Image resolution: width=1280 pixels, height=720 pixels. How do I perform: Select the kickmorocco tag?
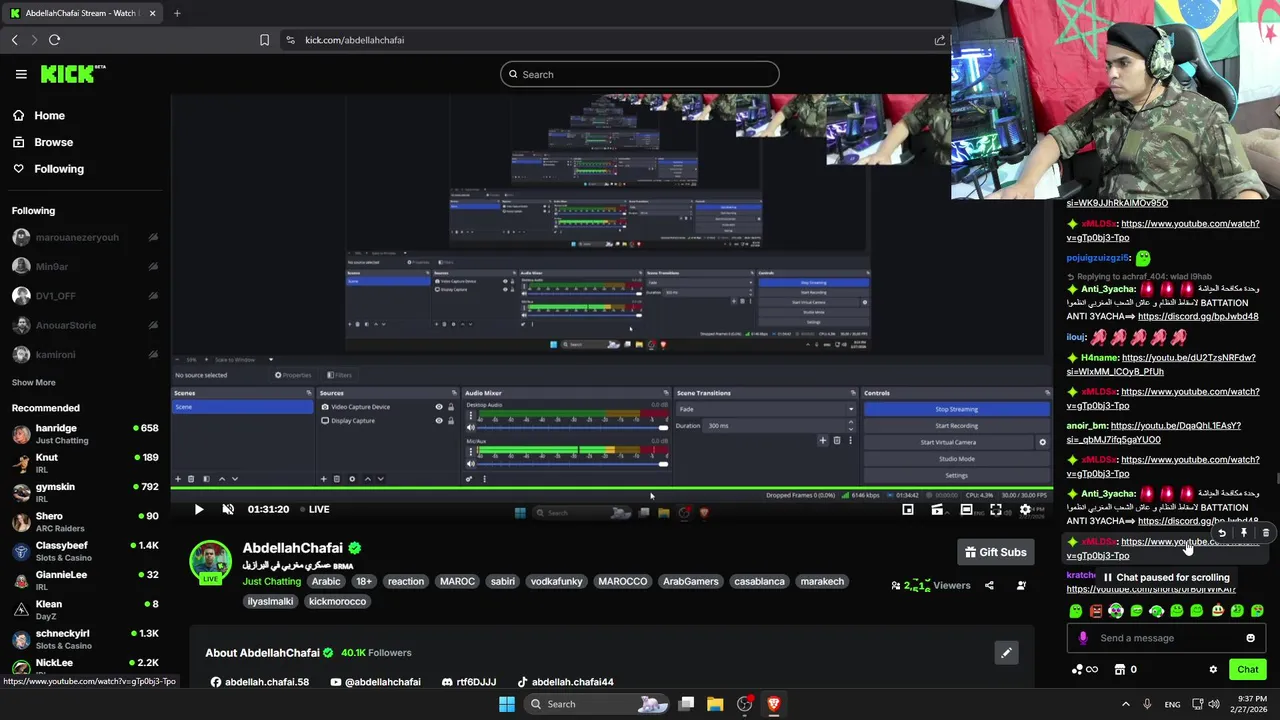337,601
